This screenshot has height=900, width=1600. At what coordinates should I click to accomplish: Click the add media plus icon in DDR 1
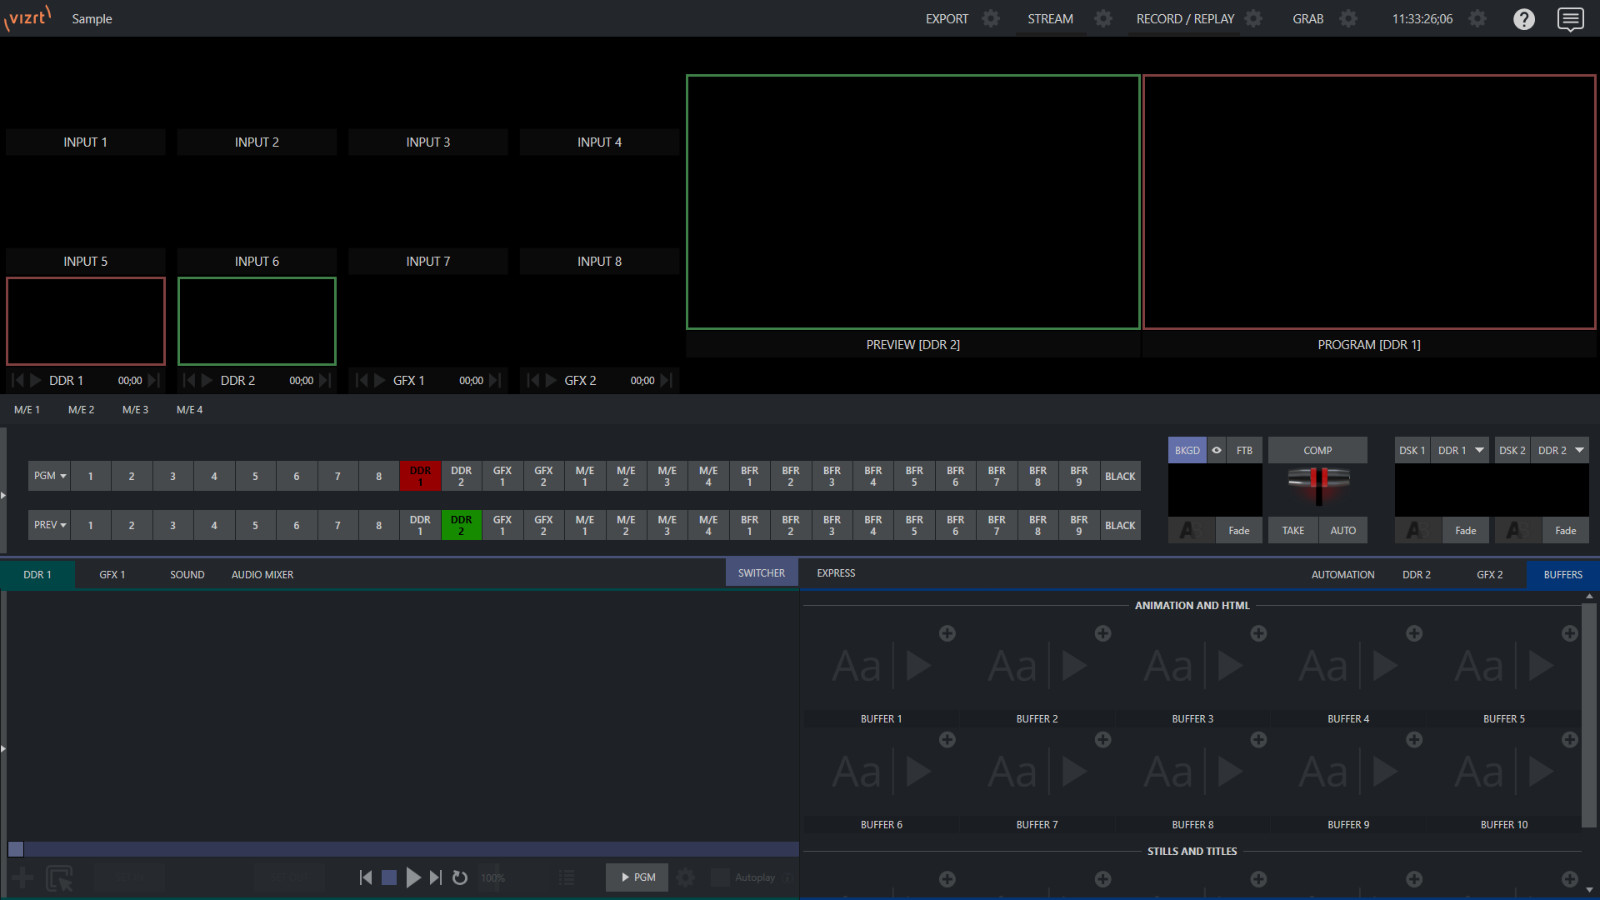tap(23, 878)
